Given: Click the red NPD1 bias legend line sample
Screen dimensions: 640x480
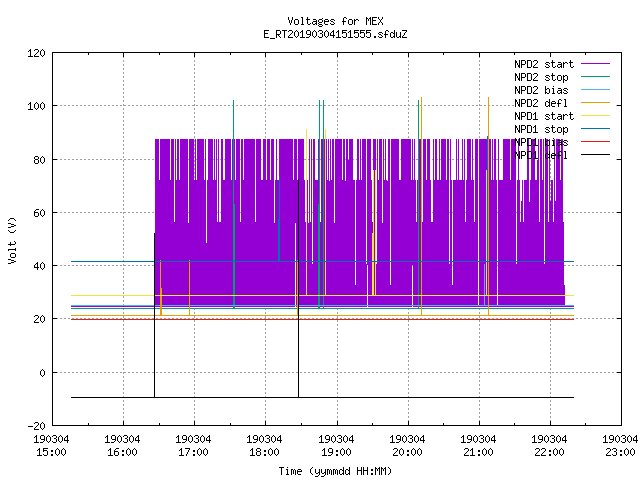Looking at the screenshot, I should [595, 142].
